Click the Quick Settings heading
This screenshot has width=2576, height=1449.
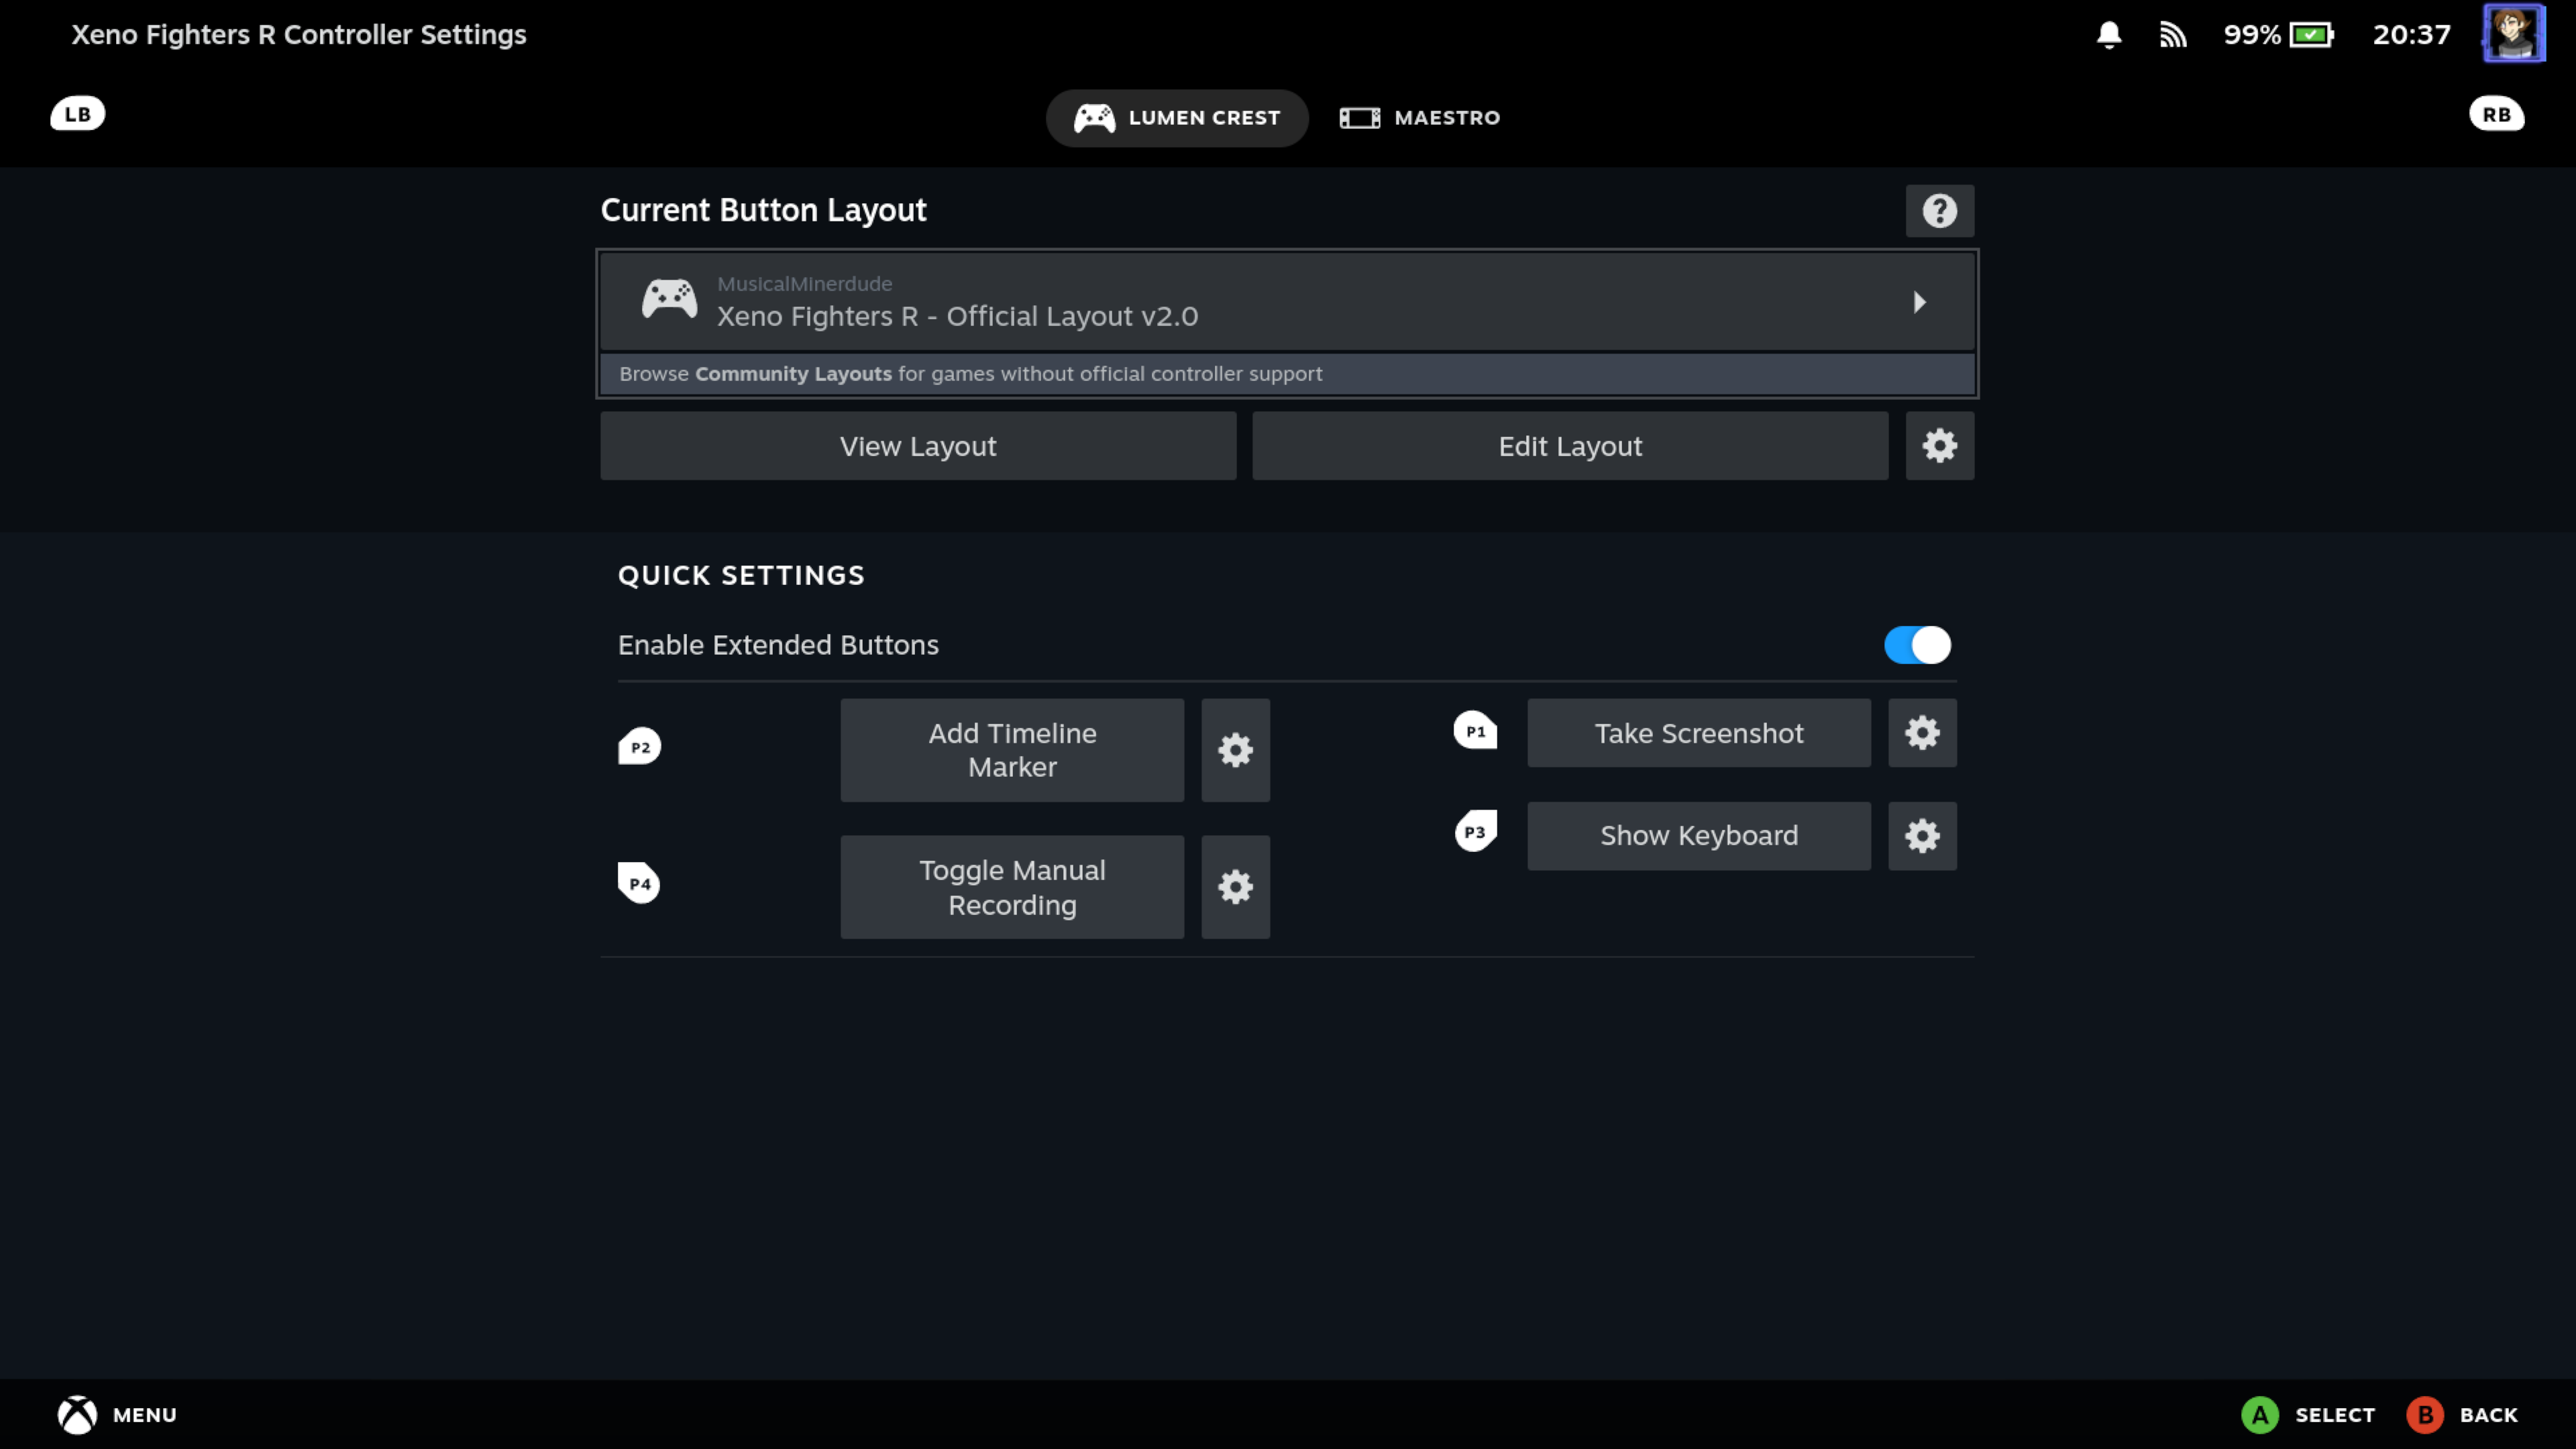point(741,575)
